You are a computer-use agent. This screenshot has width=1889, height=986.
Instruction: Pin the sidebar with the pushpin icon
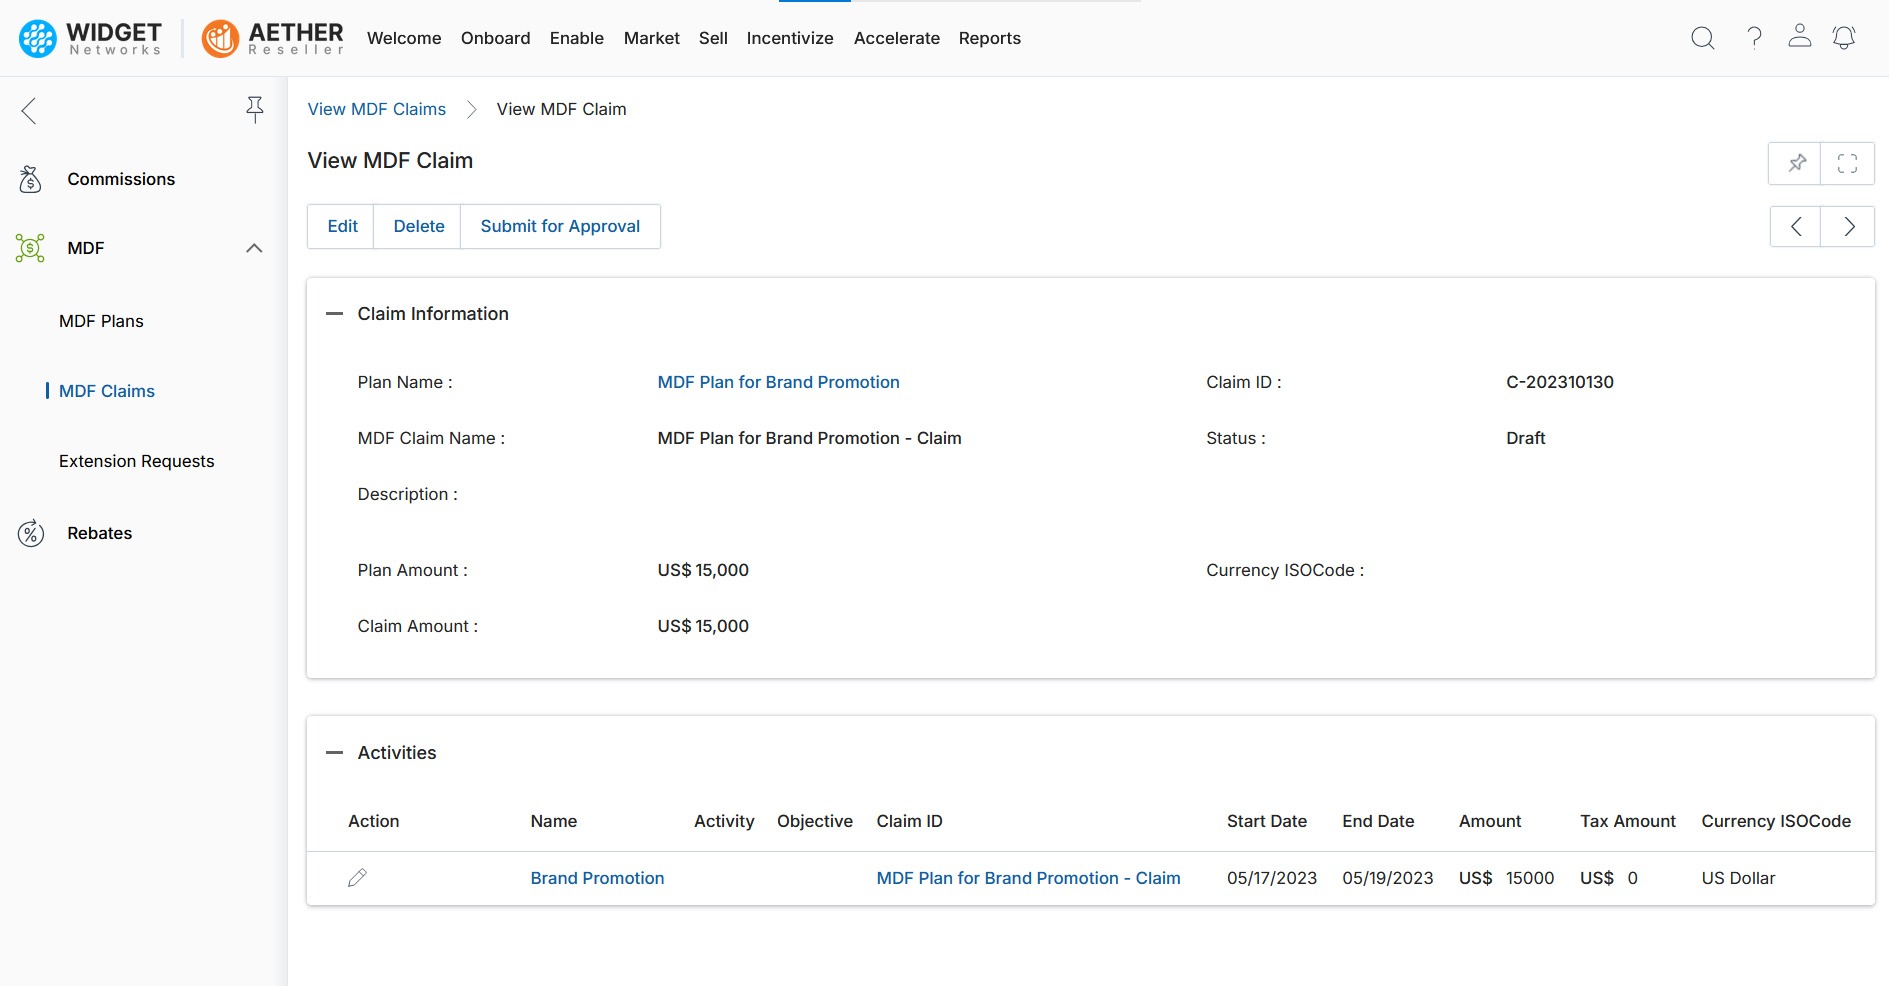point(255,109)
